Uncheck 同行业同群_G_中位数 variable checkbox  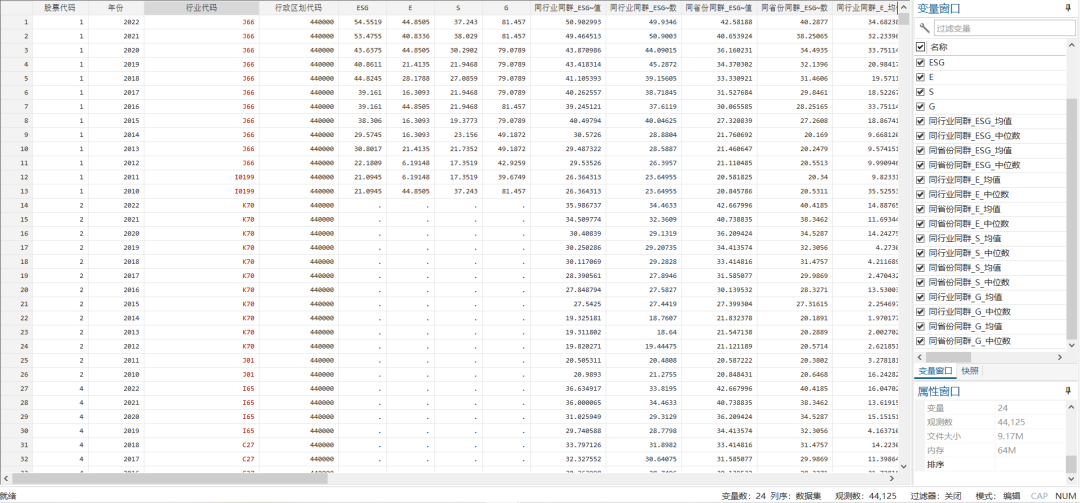coord(921,311)
